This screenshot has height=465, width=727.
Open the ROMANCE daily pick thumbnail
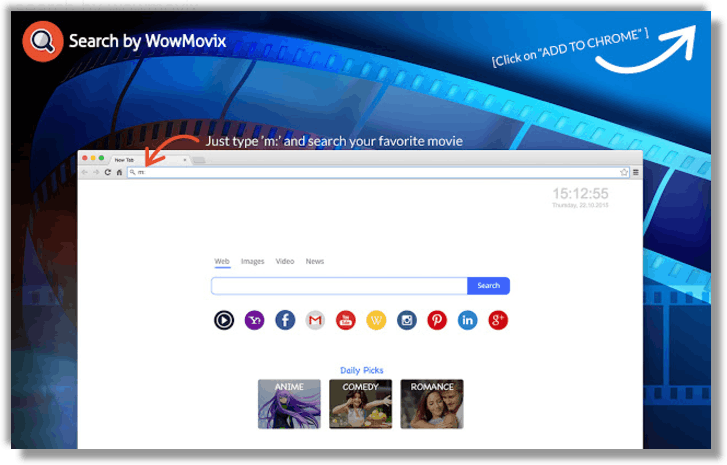[x=432, y=404]
